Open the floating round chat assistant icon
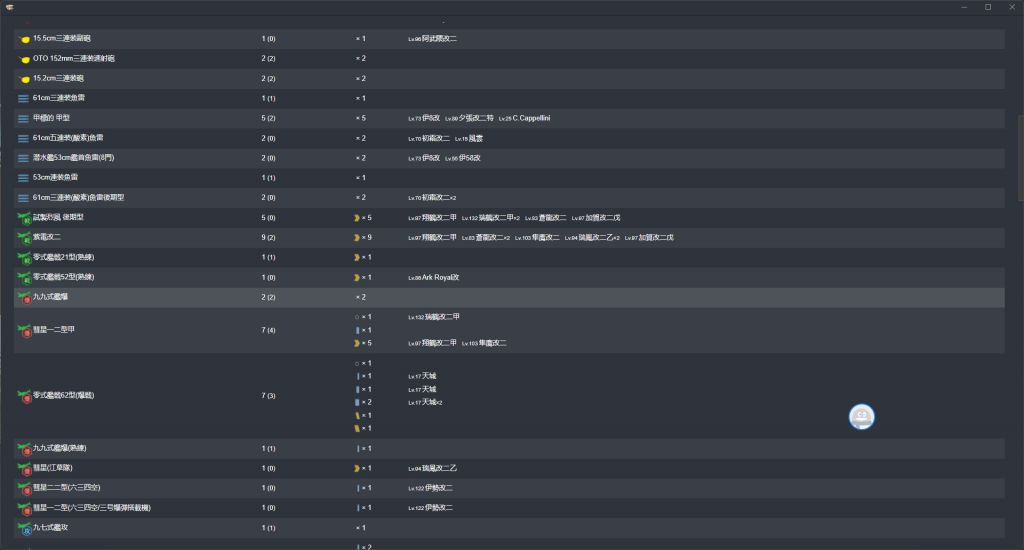The image size is (1024, 550). (861, 417)
